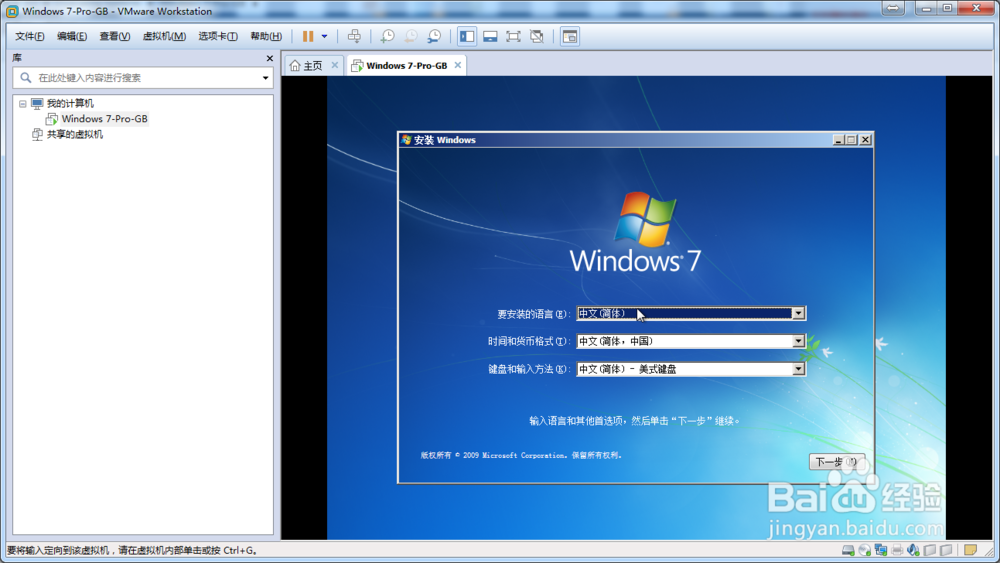Image resolution: width=1000 pixels, height=563 pixels.
Task: Maximize the 安装 Windows dialog
Action: tap(851, 140)
